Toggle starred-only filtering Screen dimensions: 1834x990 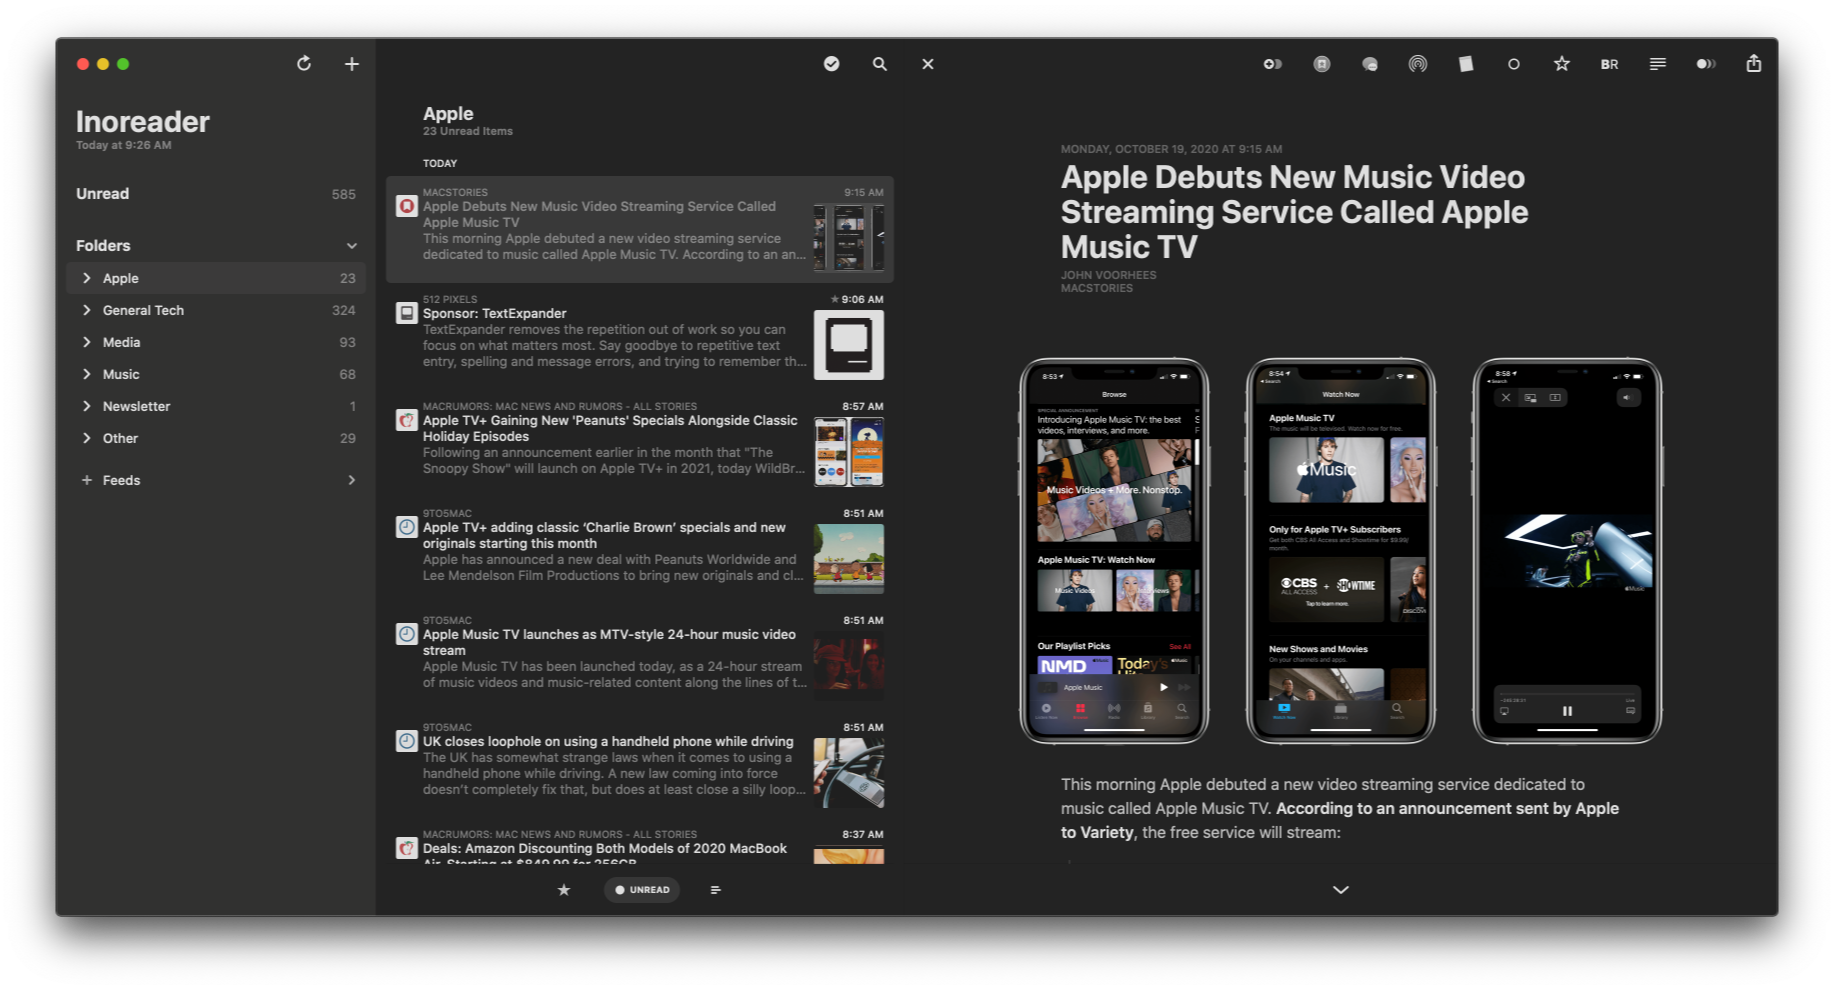point(564,889)
